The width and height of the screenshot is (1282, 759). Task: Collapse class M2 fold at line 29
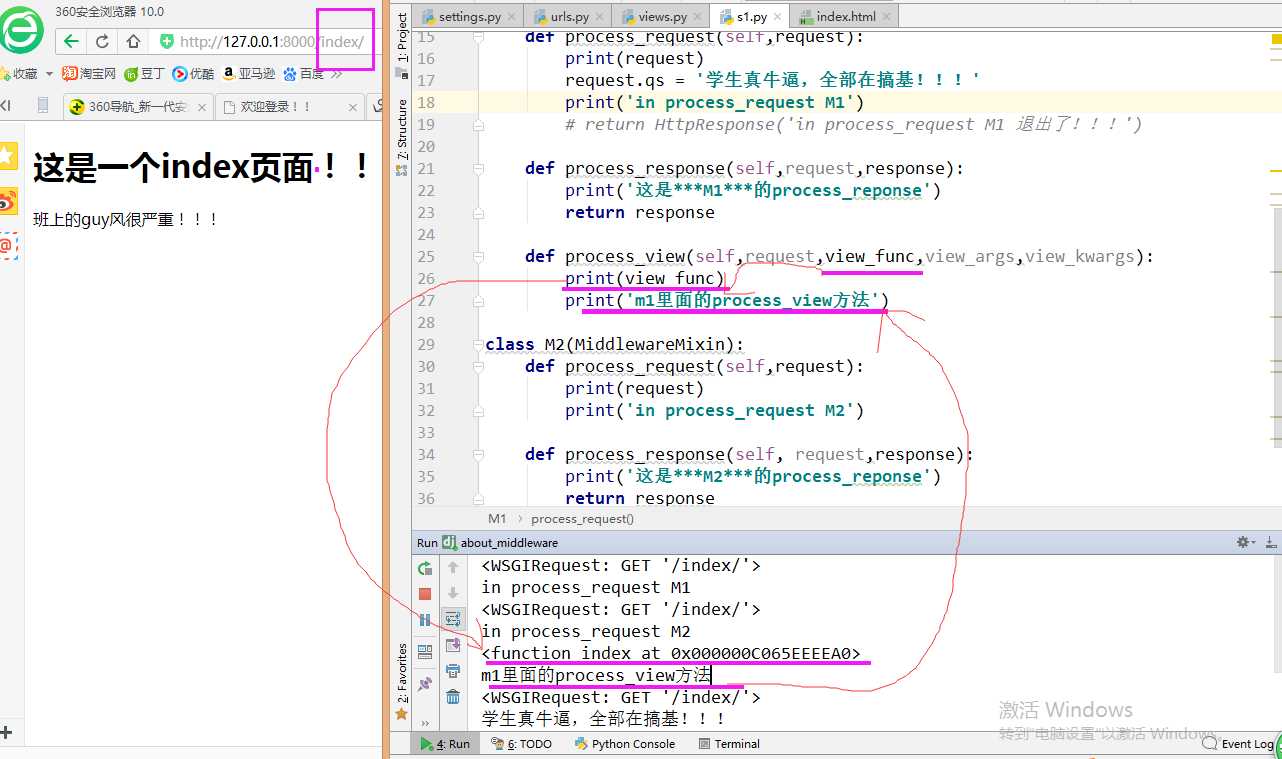[478, 344]
